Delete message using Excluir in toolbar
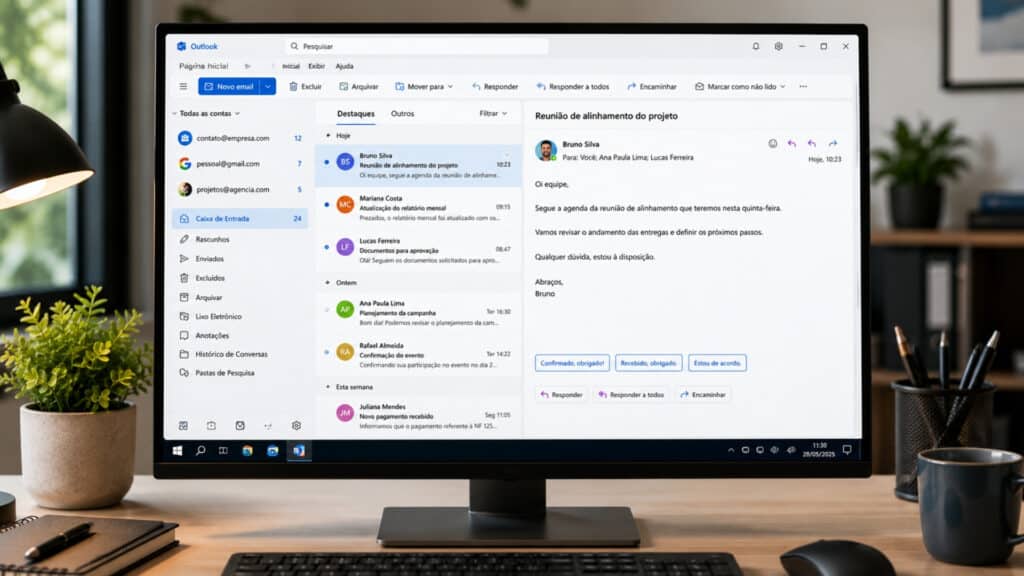This screenshot has height=576, width=1024. click(x=305, y=86)
